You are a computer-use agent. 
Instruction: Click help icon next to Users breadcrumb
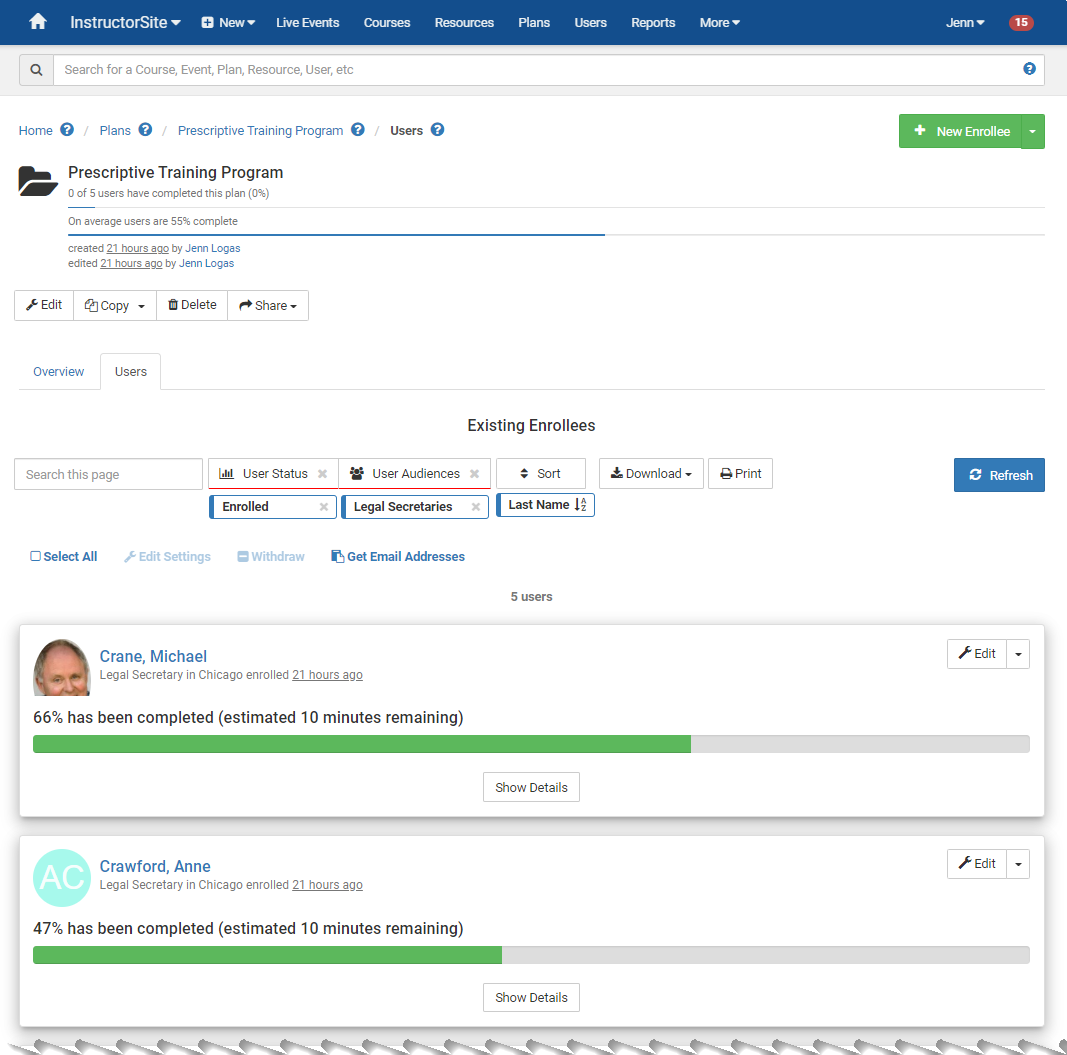point(438,129)
